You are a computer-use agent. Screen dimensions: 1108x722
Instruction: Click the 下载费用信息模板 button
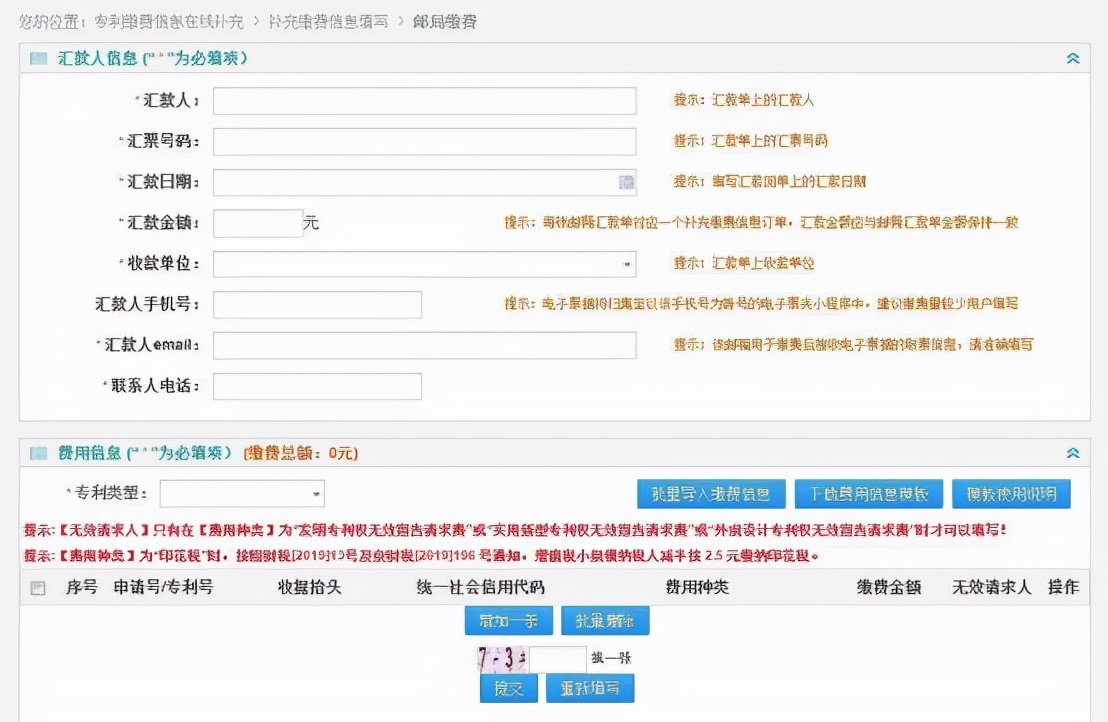[868, 494]
